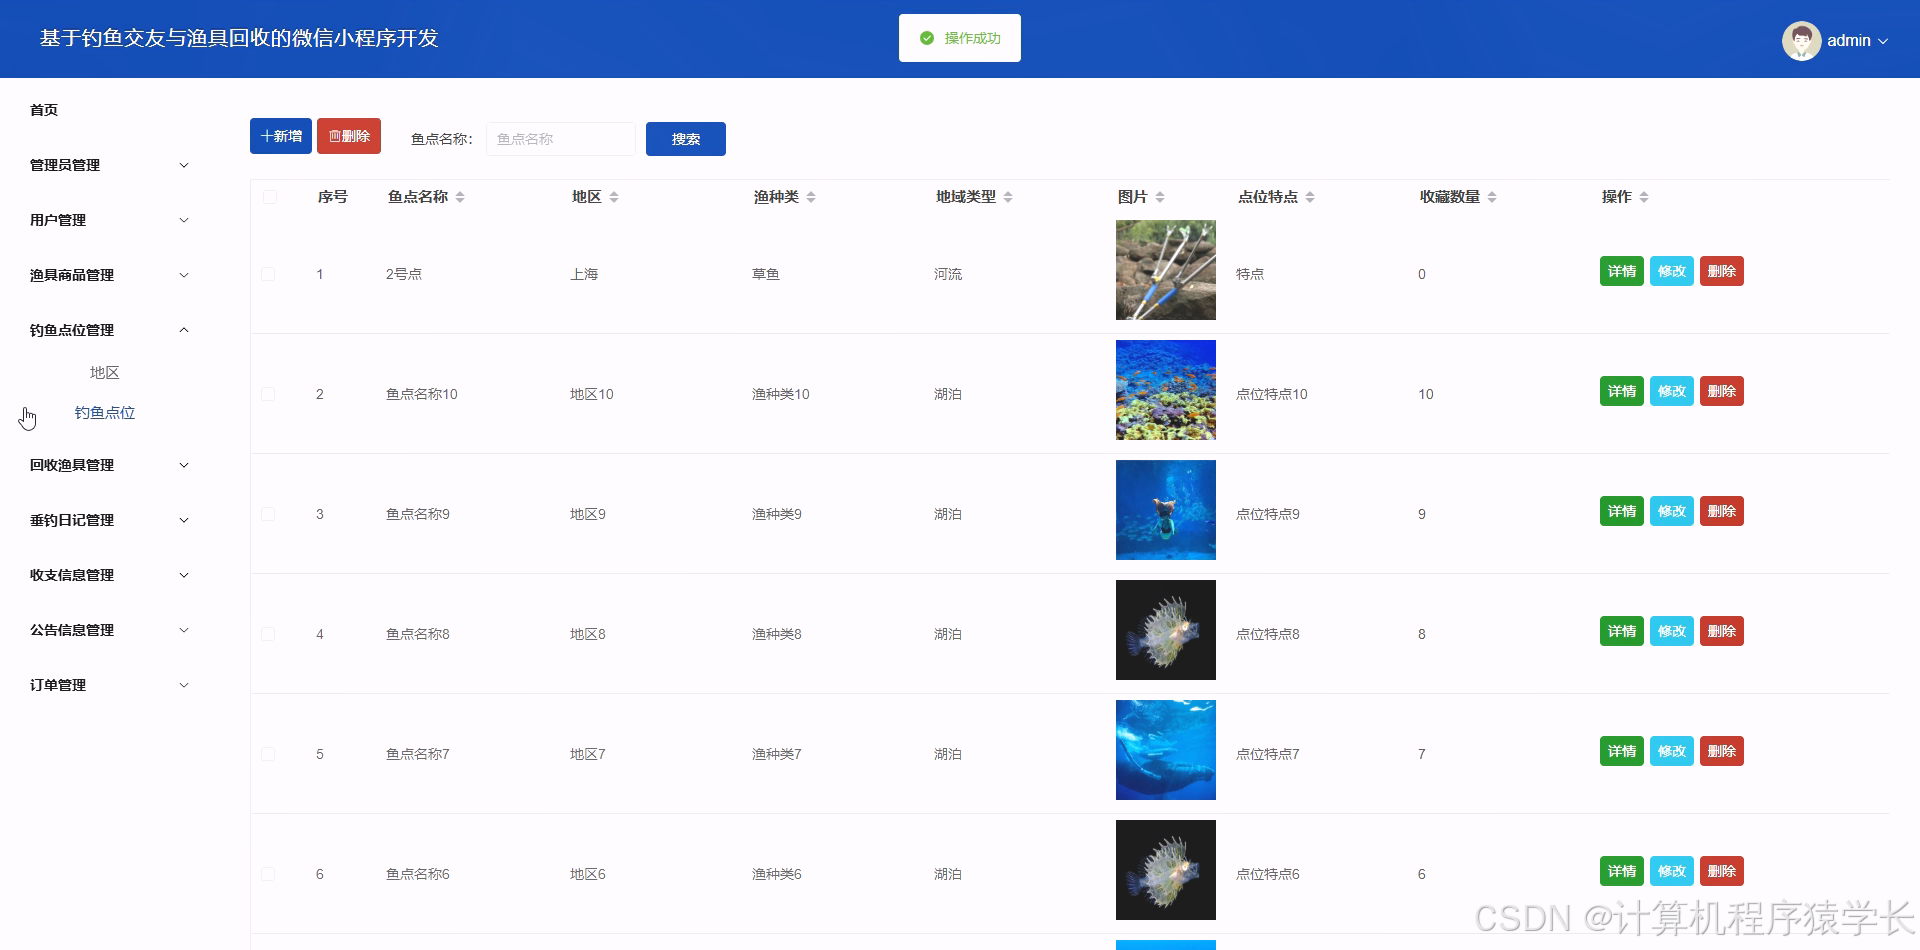Screen dimensions: 1920x950
Task: Click 删除 for row 鱼点名称9
Action: click(1722, 511)
